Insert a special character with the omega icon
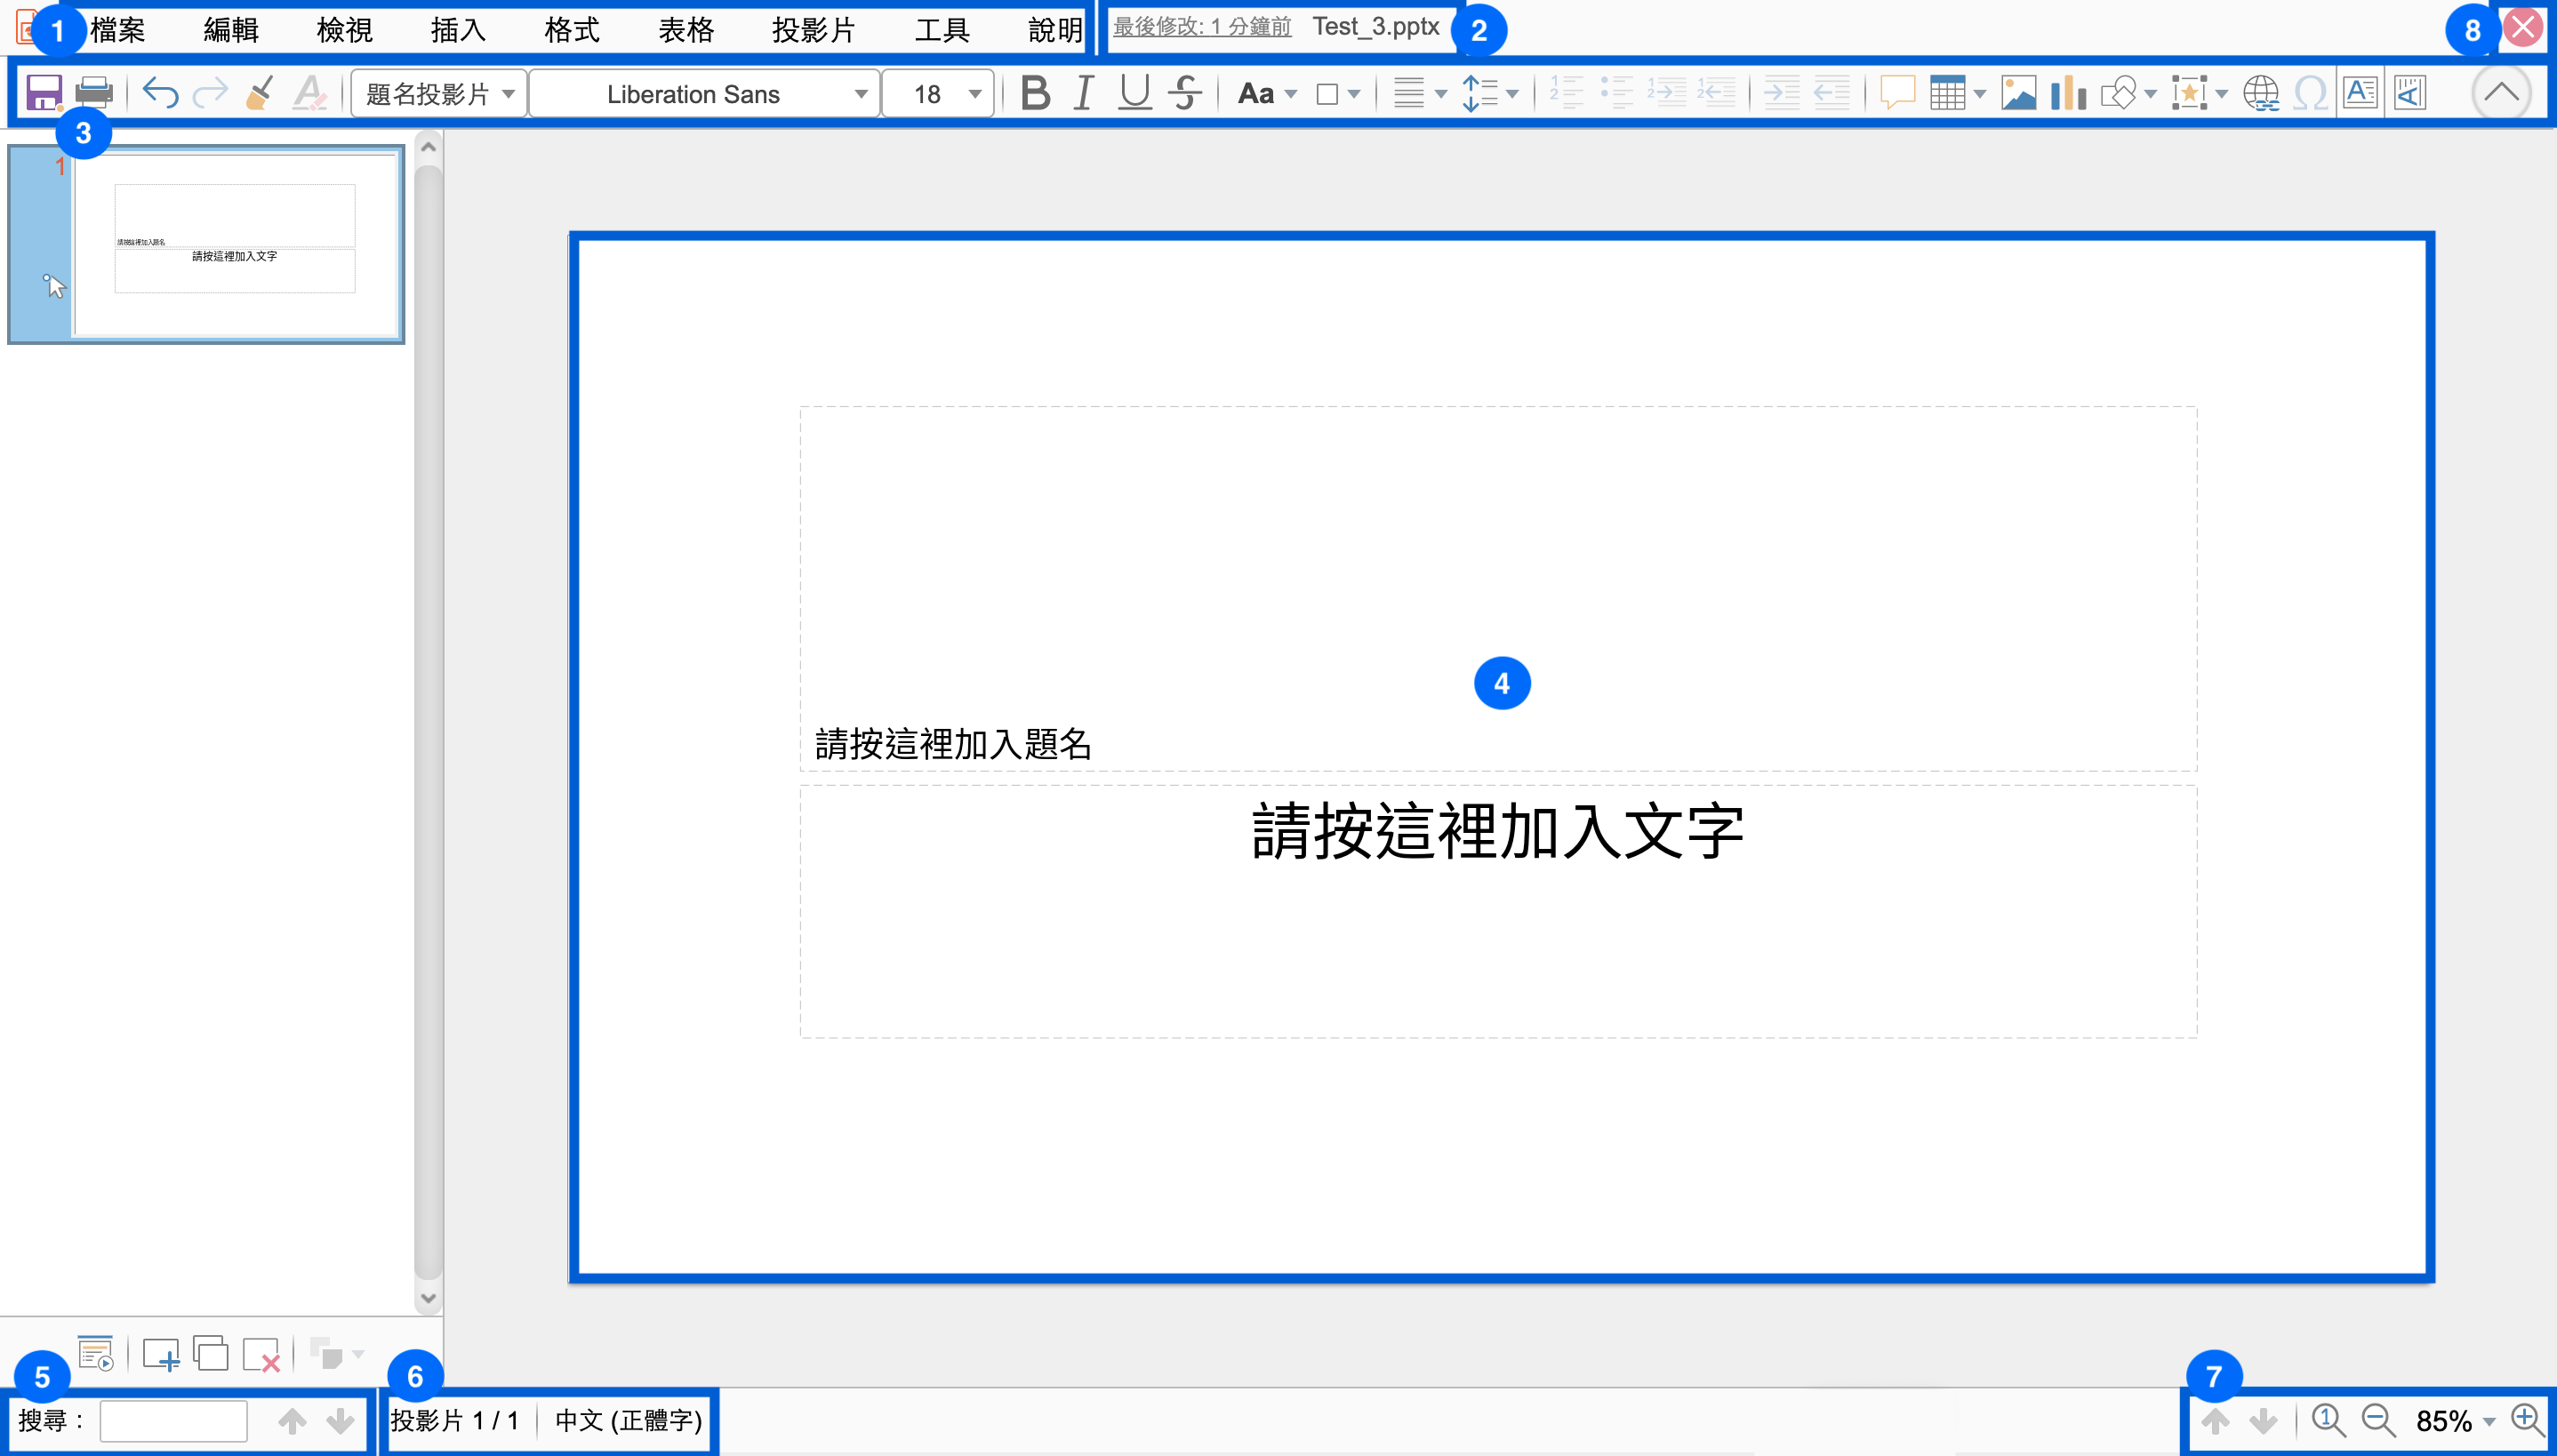 (2311, 93)
